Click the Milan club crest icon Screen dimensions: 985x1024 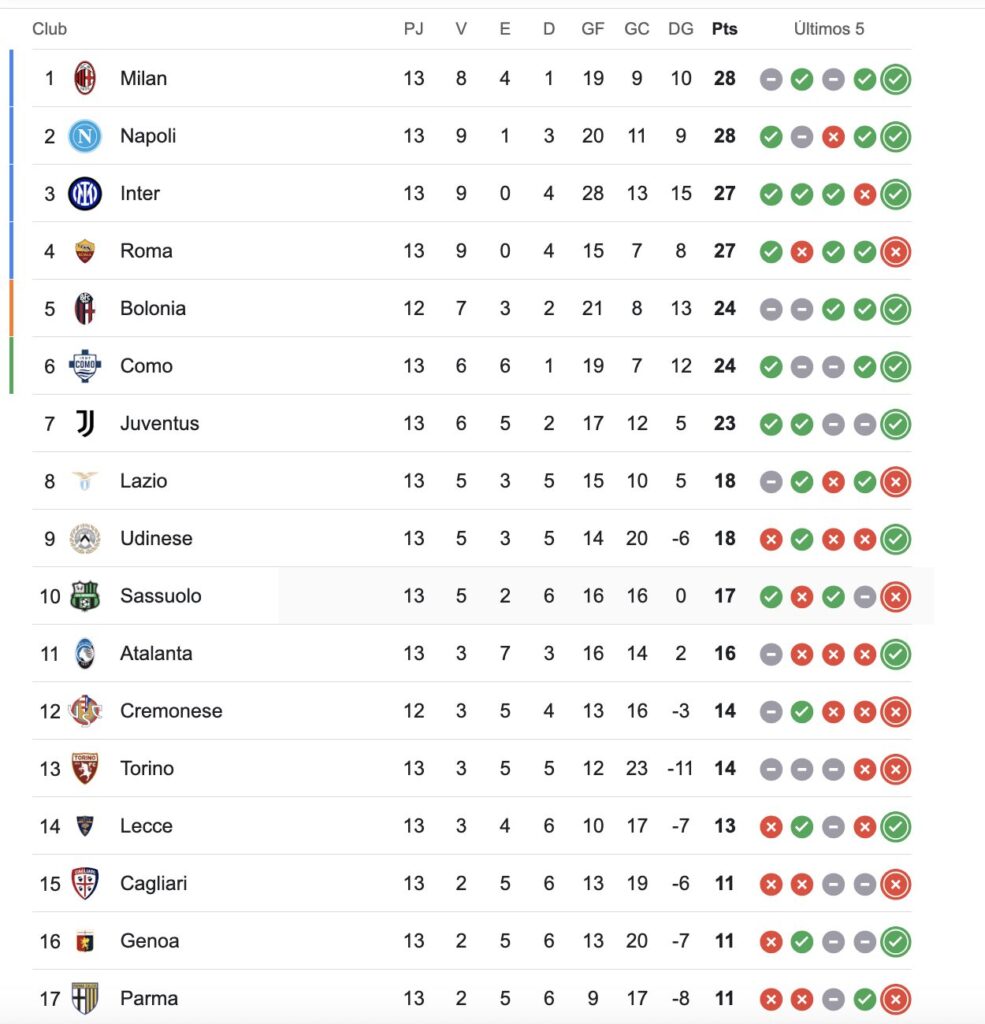[x=85, y=78]
